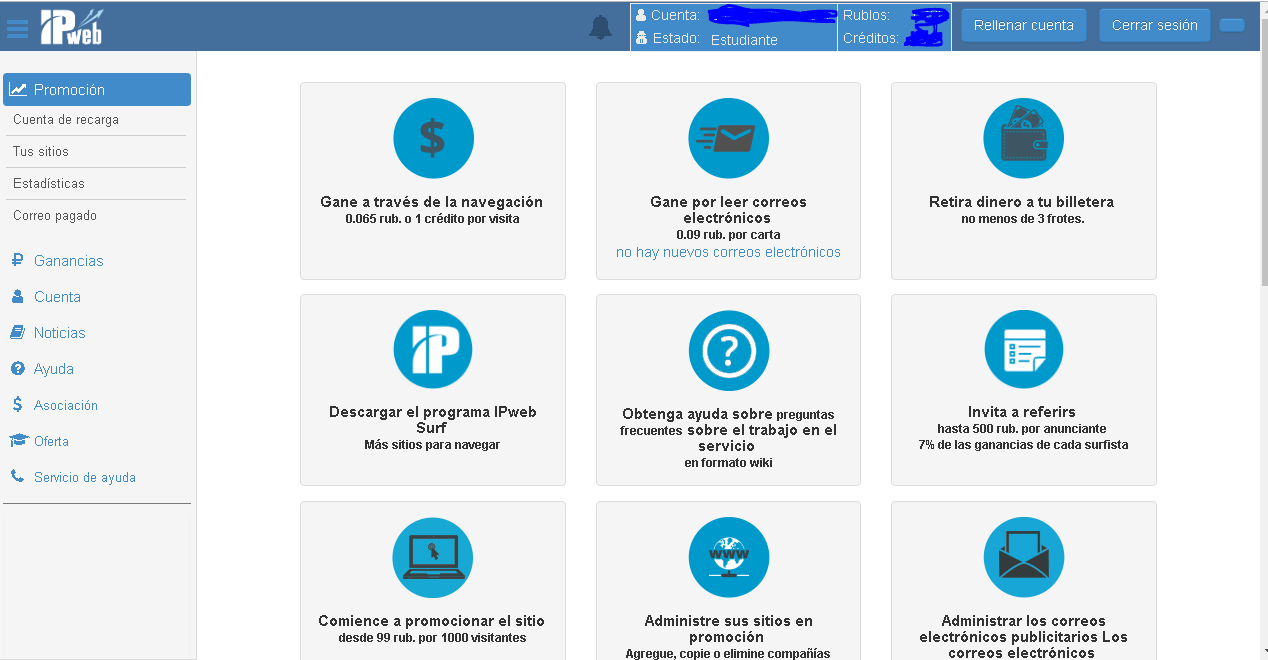The height and width of the screenshot is (660, 1268).
Task: Click 'Más sitios para navegar' text
Action: tap(432, 445)
